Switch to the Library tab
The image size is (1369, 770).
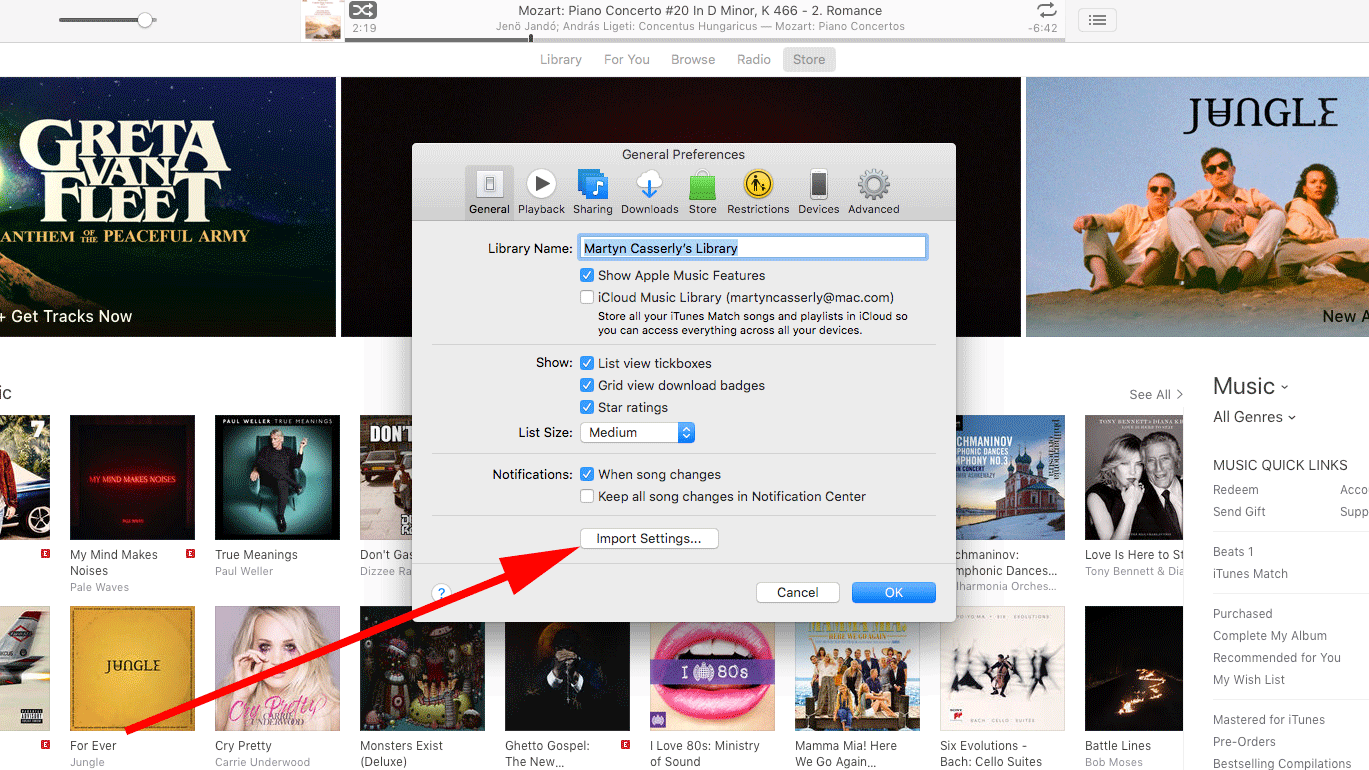coord(560,59)
